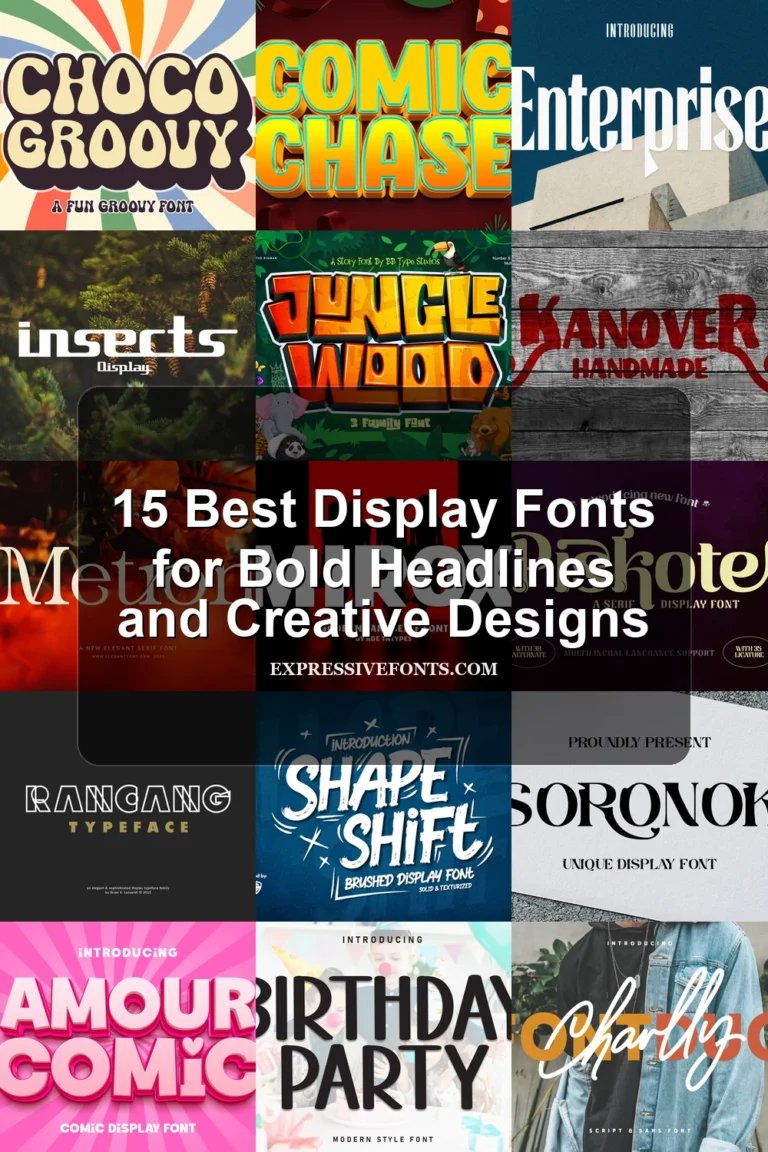
Task: Click the 'COMIC DISPLAY FONT' caption
Action: 128,1127
